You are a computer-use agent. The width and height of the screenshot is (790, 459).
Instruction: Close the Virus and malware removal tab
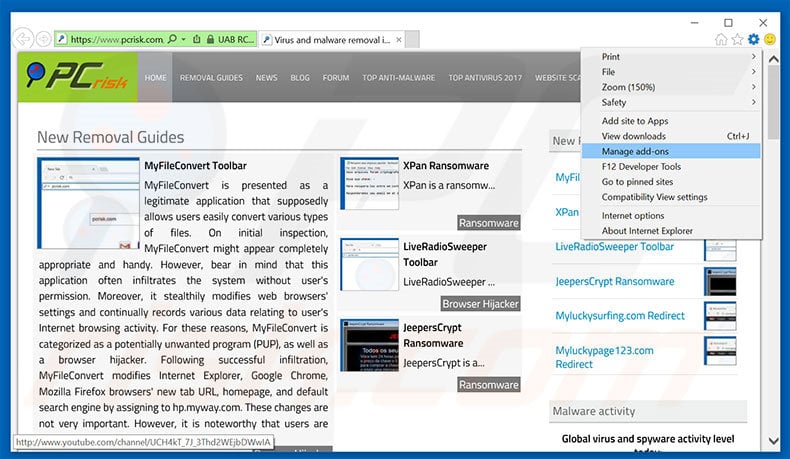click(399, 39)
